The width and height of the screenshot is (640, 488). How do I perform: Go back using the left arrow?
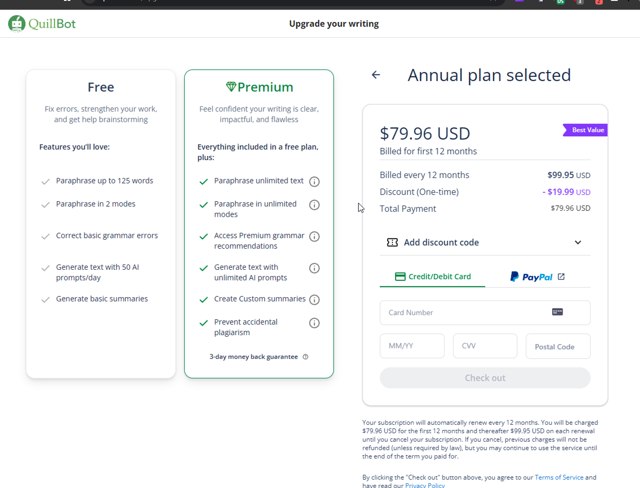(x=376, y=75)
